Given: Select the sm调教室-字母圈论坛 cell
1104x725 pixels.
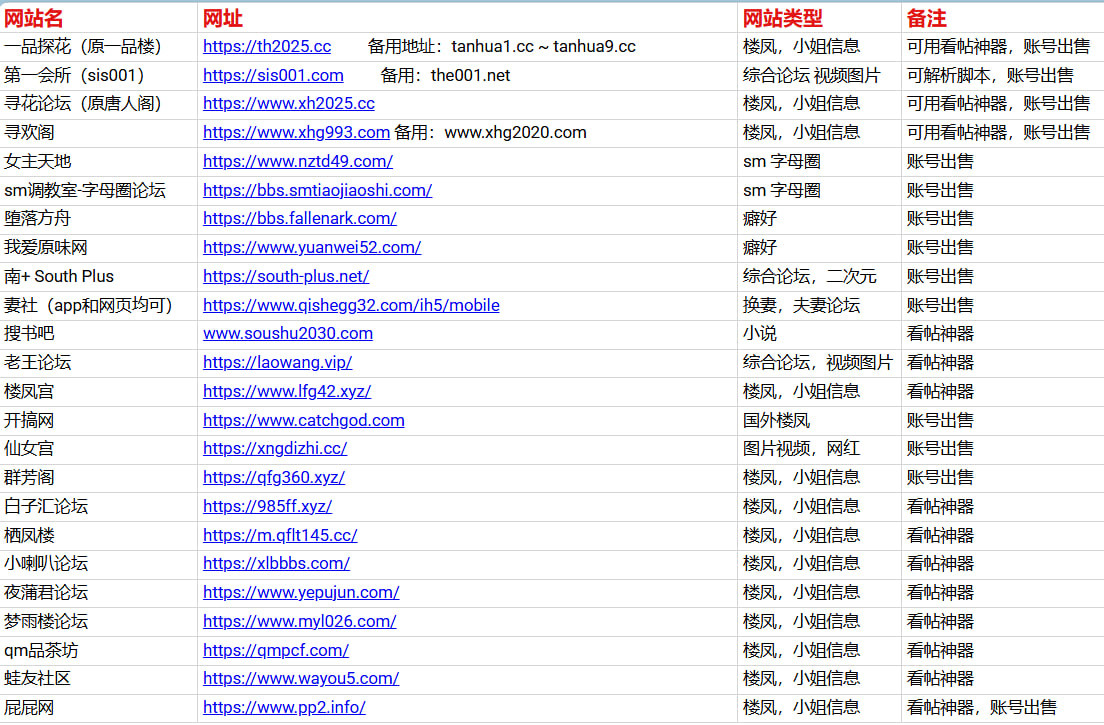Looking at the screenshot, I should pos(99,190).
